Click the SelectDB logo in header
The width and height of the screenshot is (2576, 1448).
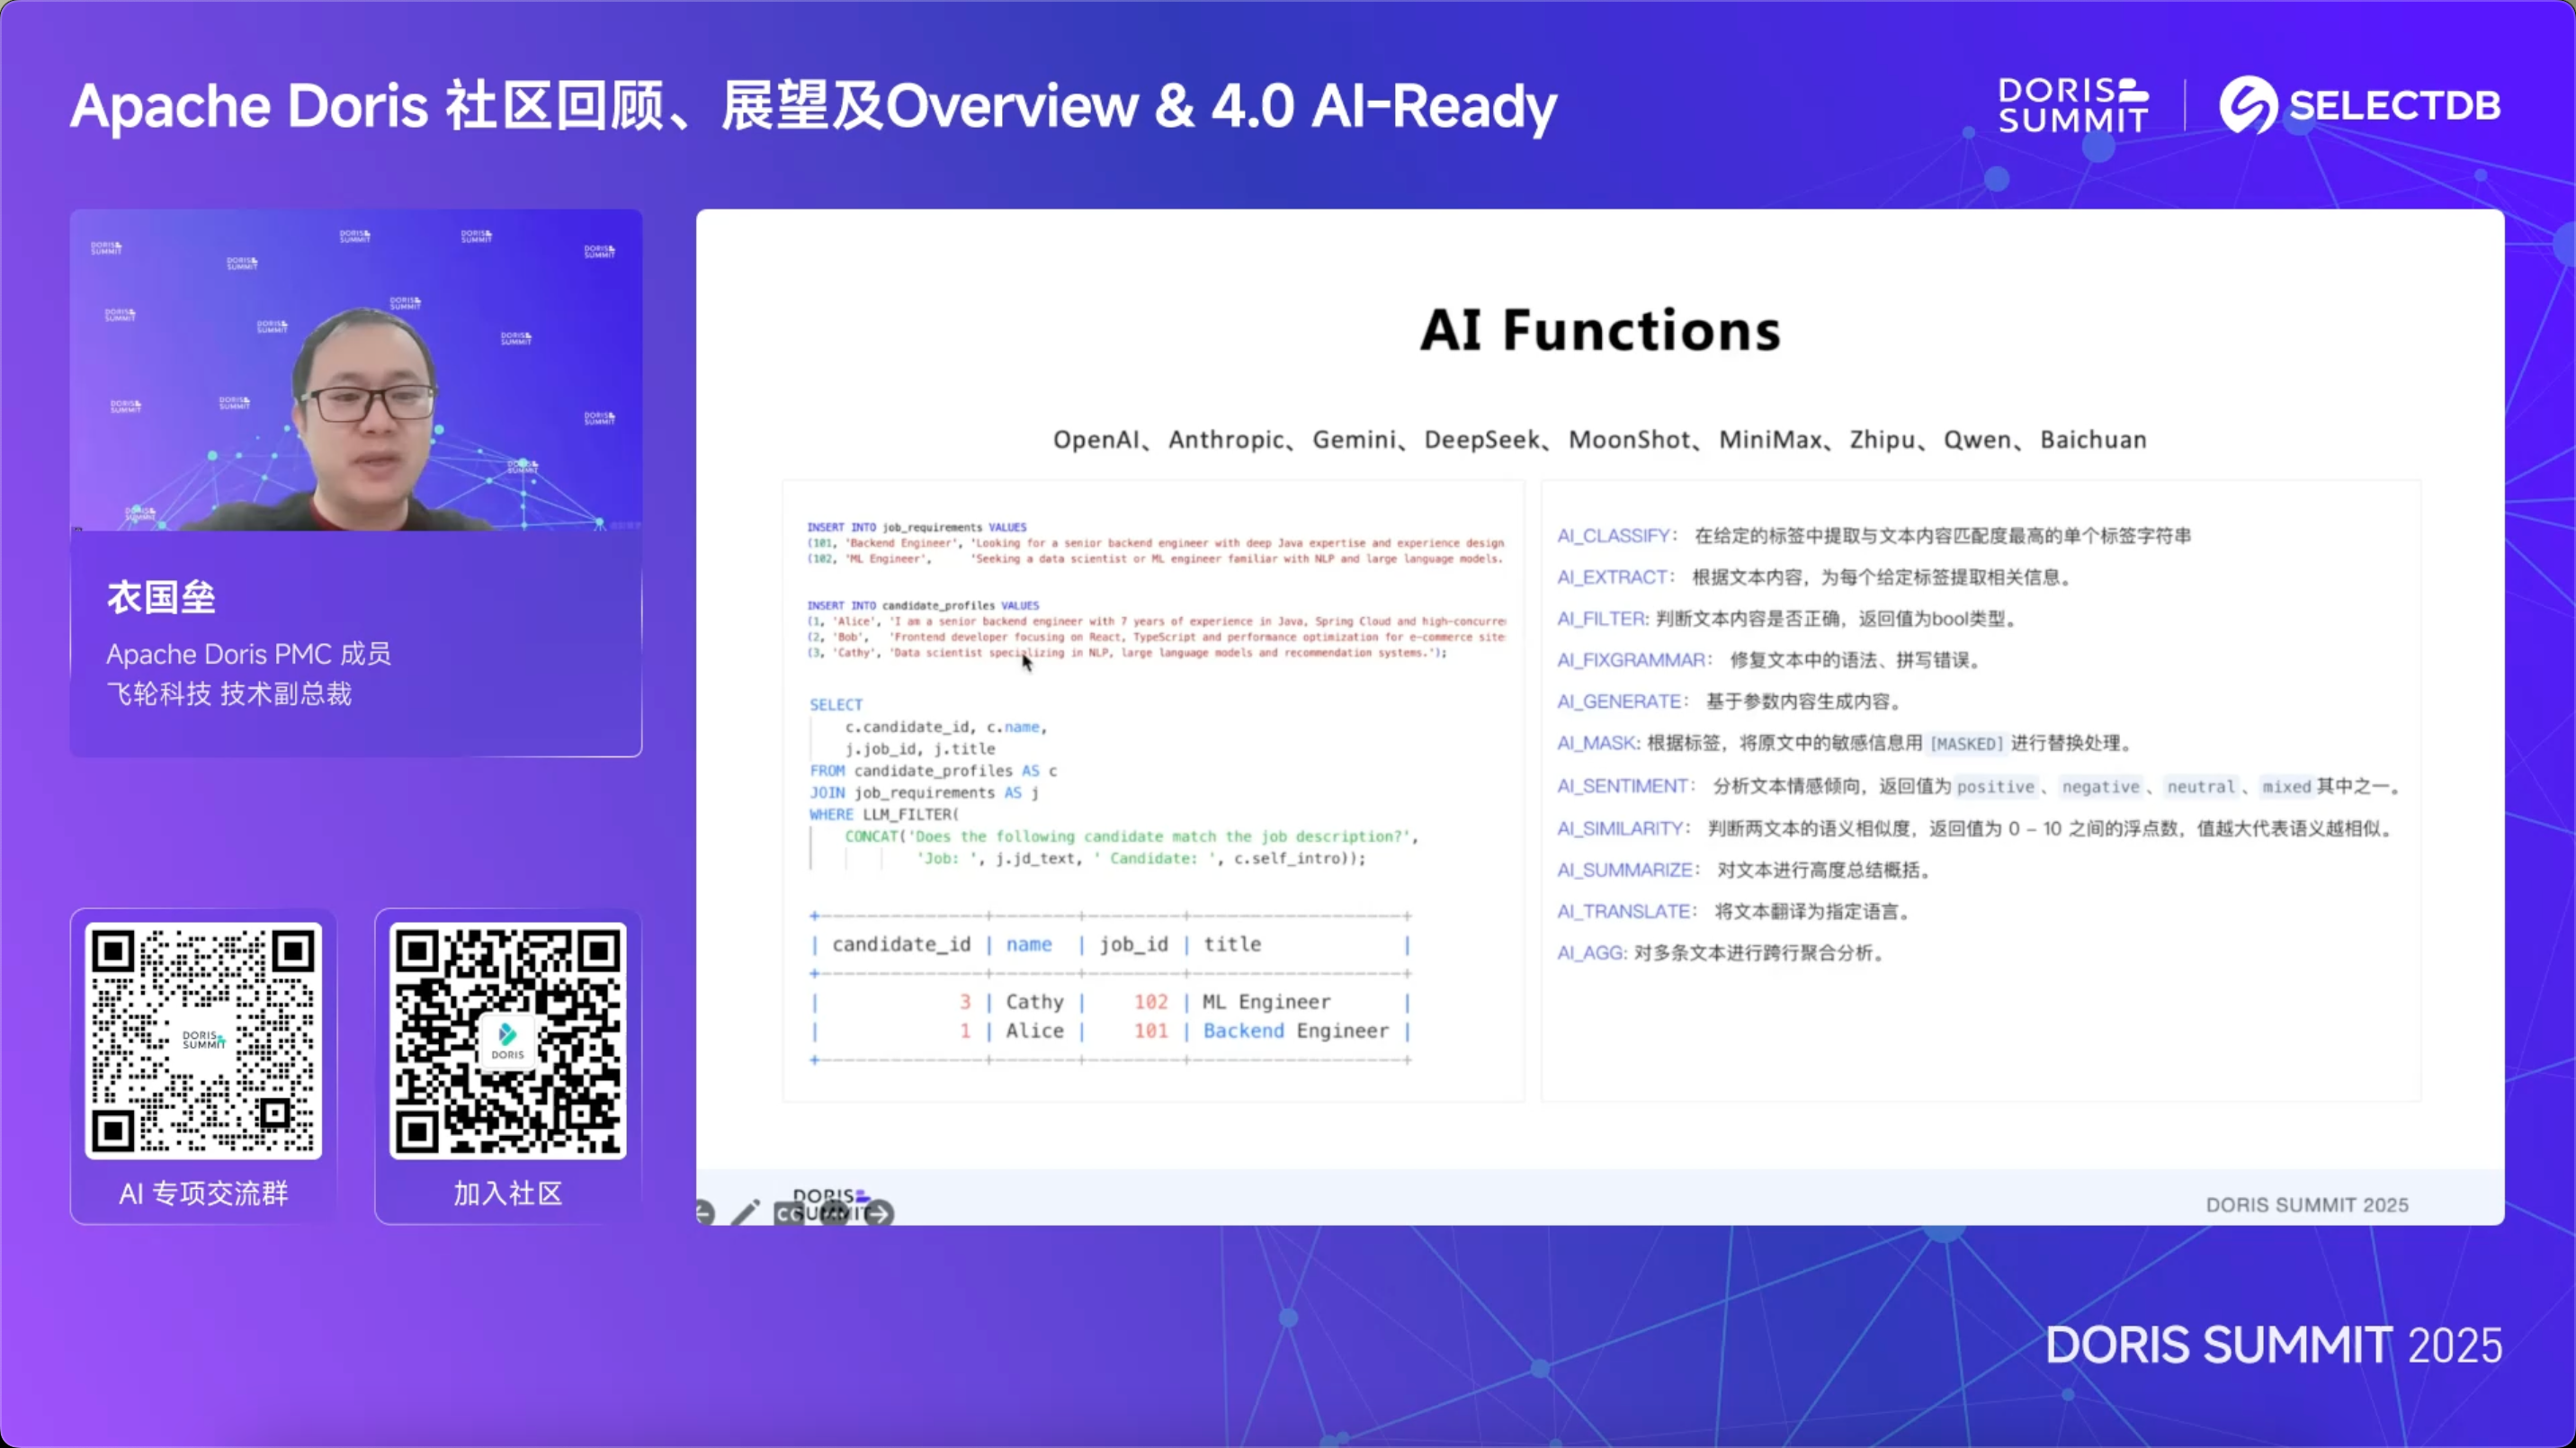2360,105
